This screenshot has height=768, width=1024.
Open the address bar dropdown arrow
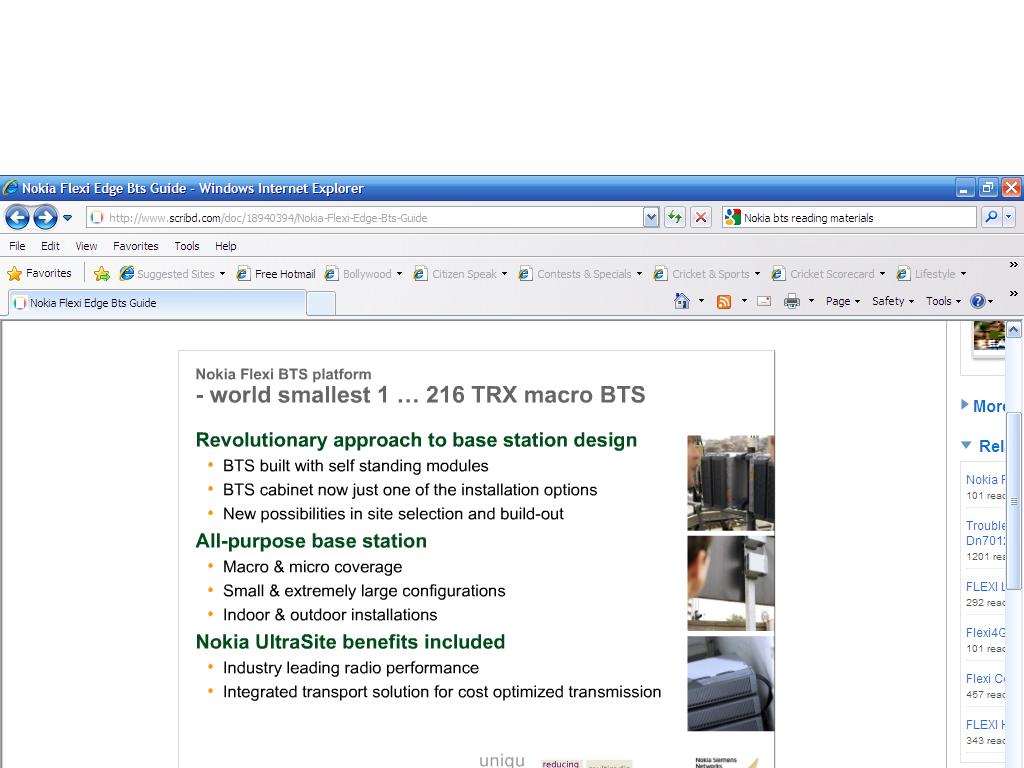point(651,217)
